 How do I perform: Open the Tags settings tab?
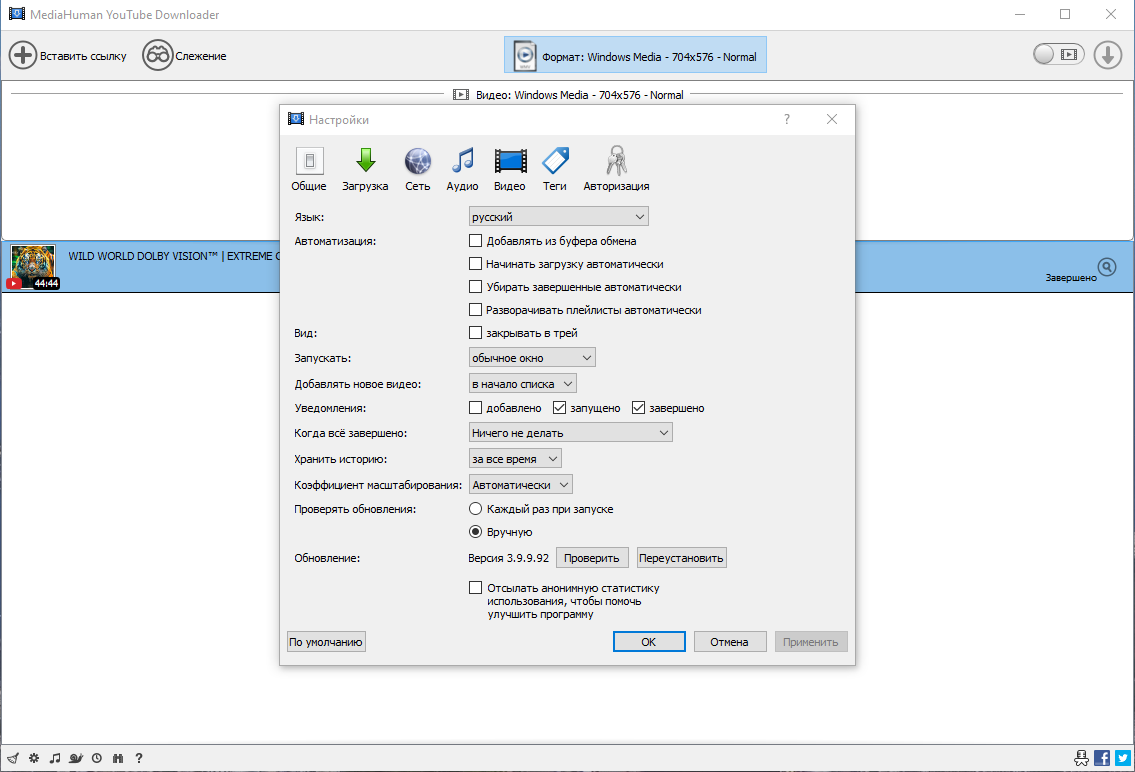click(x=555, y=169)
